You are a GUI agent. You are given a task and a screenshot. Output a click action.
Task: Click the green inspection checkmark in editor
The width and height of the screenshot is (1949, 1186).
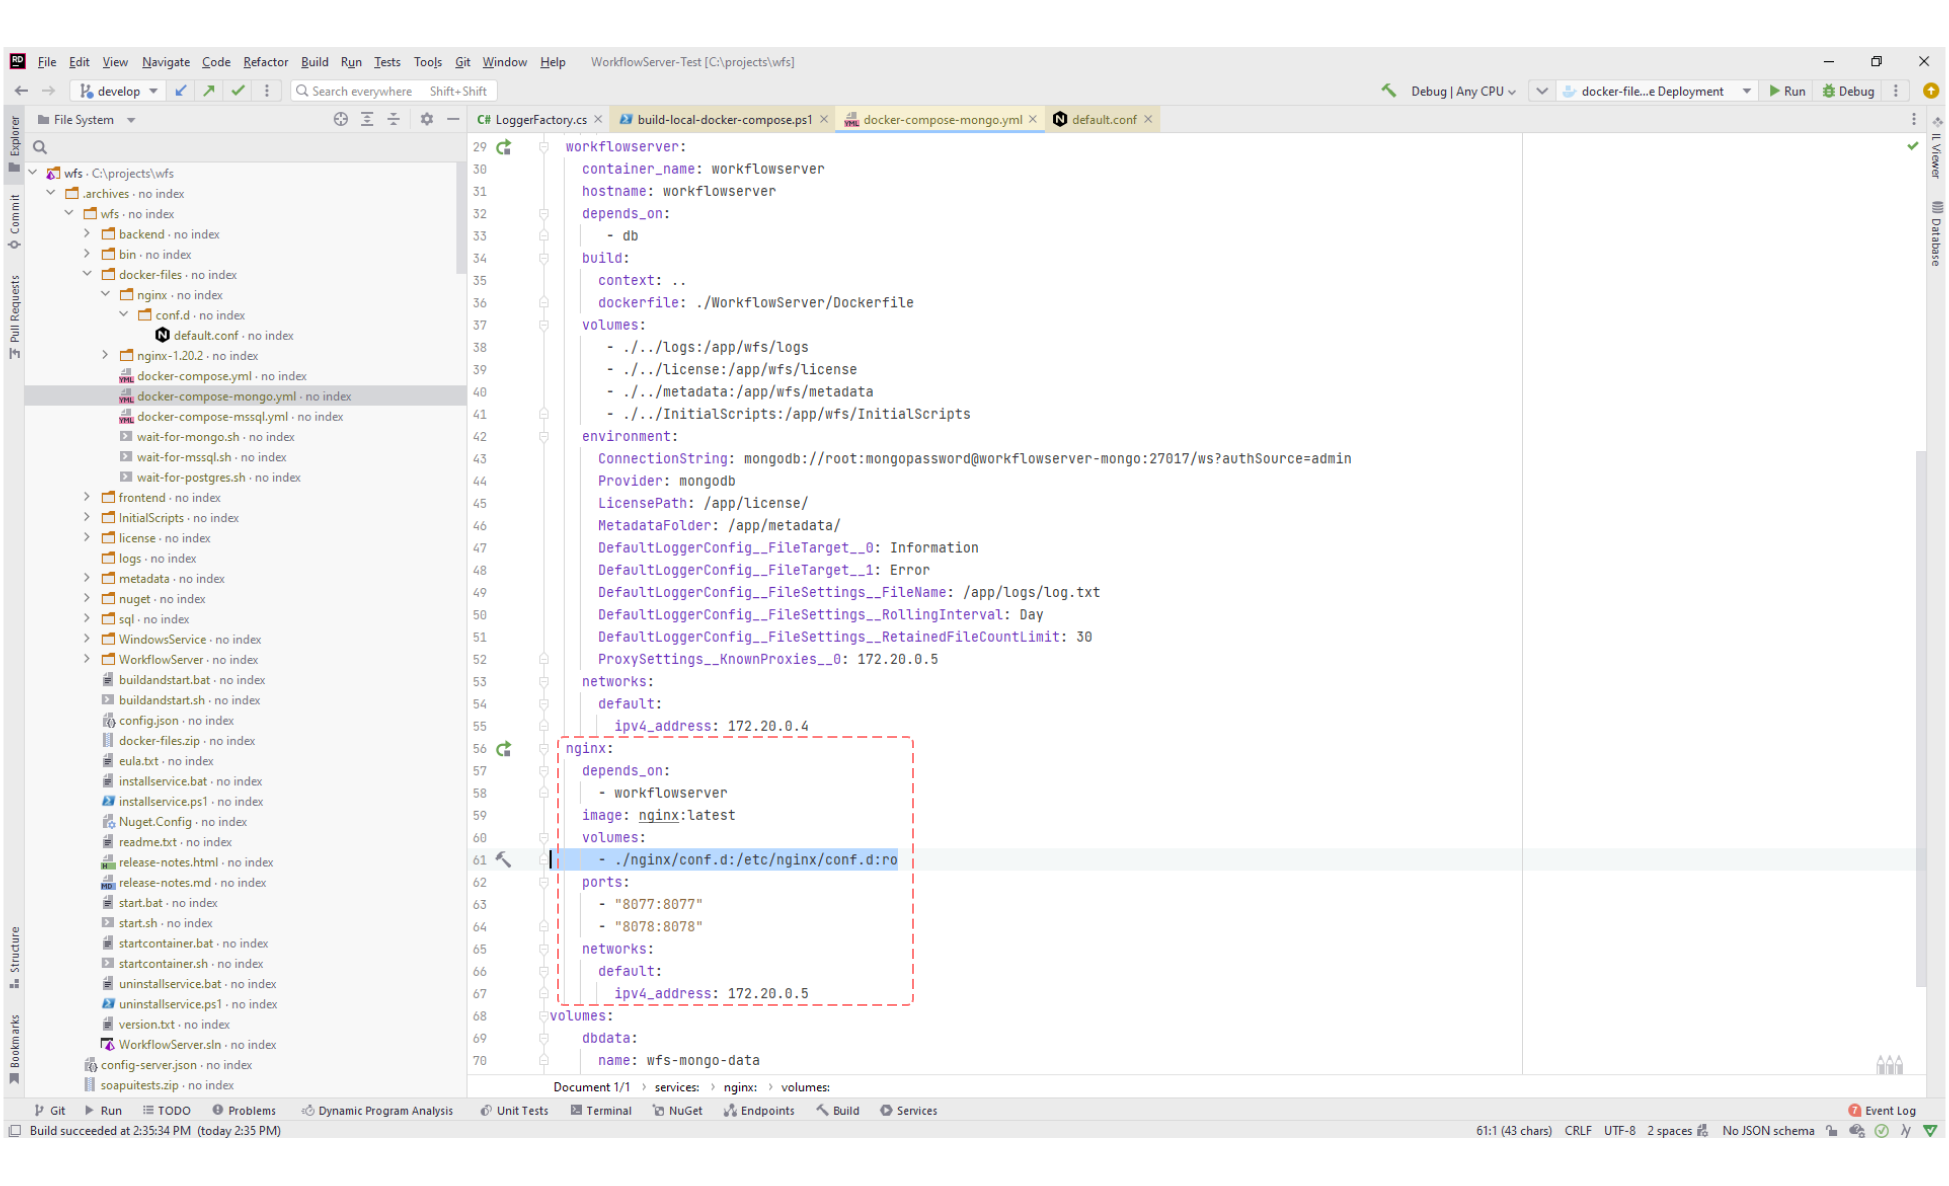pyautogui.click(x=1913, y=146)
